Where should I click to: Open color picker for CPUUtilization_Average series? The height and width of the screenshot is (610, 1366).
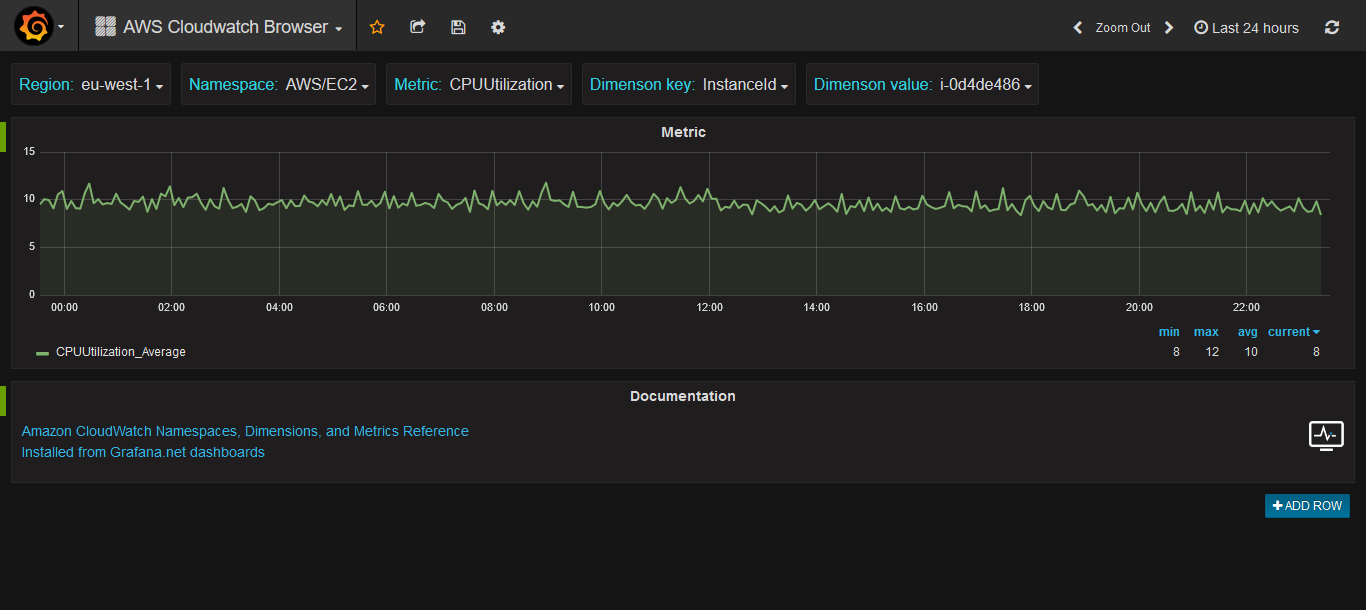(42, 353)
